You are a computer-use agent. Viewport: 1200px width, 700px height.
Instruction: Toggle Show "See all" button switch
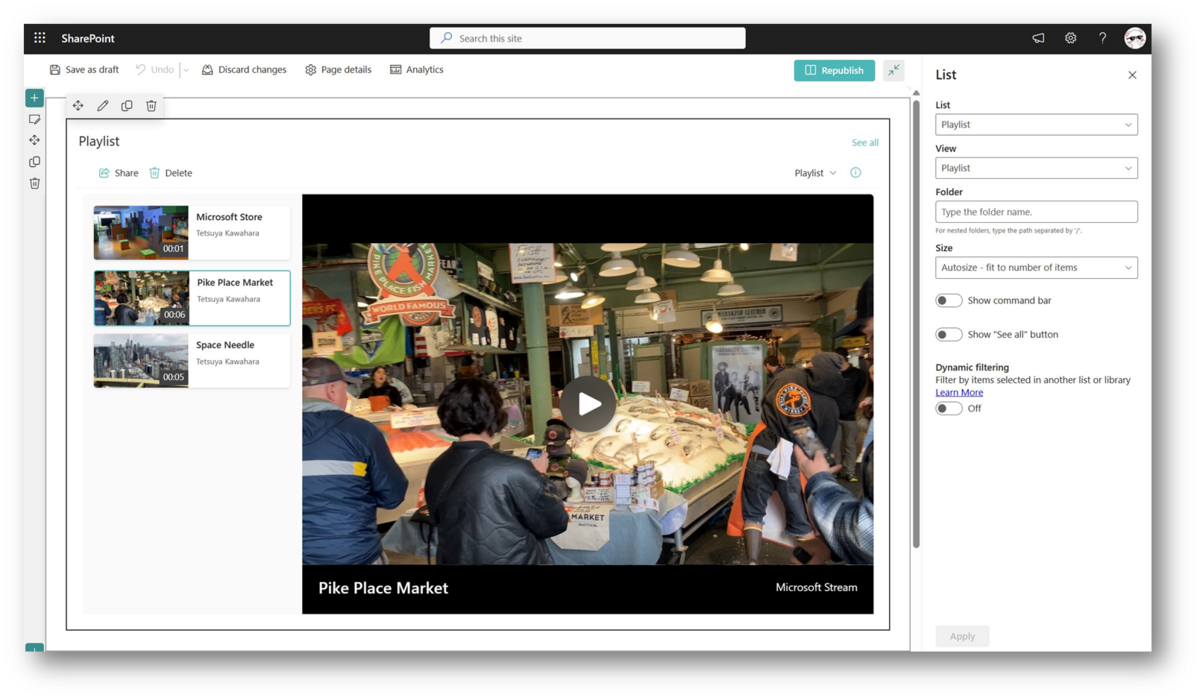click(x=948, y=334)
